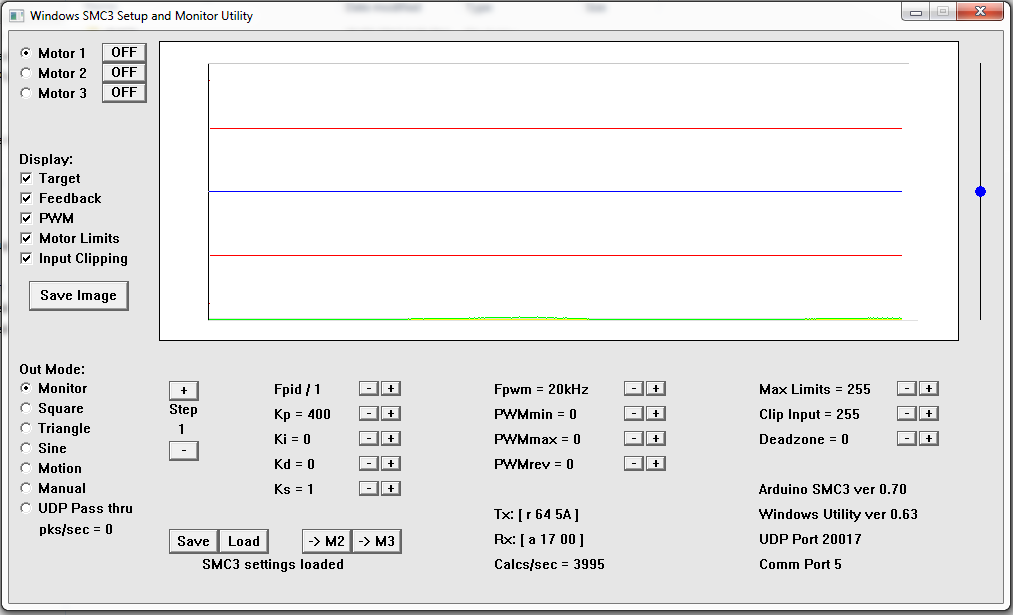
Task: Copy settings to Motor 2 with -> M2
Action: point(326,541)
